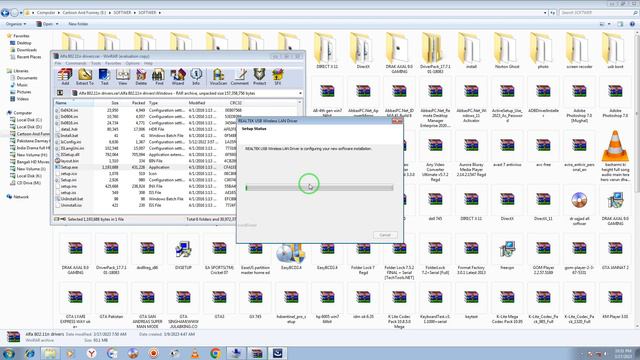640x360 pixels.
Task: Click the WinRAR icon in the taskbar
Action: tap(257, 353)
